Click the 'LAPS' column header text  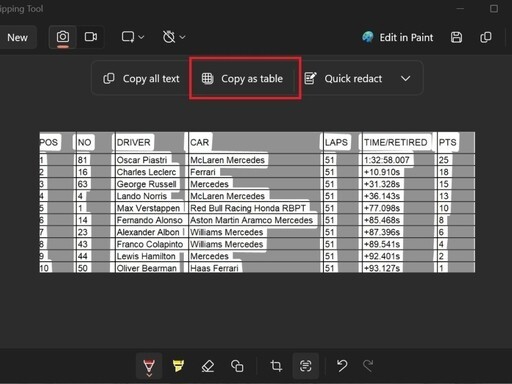click(336, 142)
